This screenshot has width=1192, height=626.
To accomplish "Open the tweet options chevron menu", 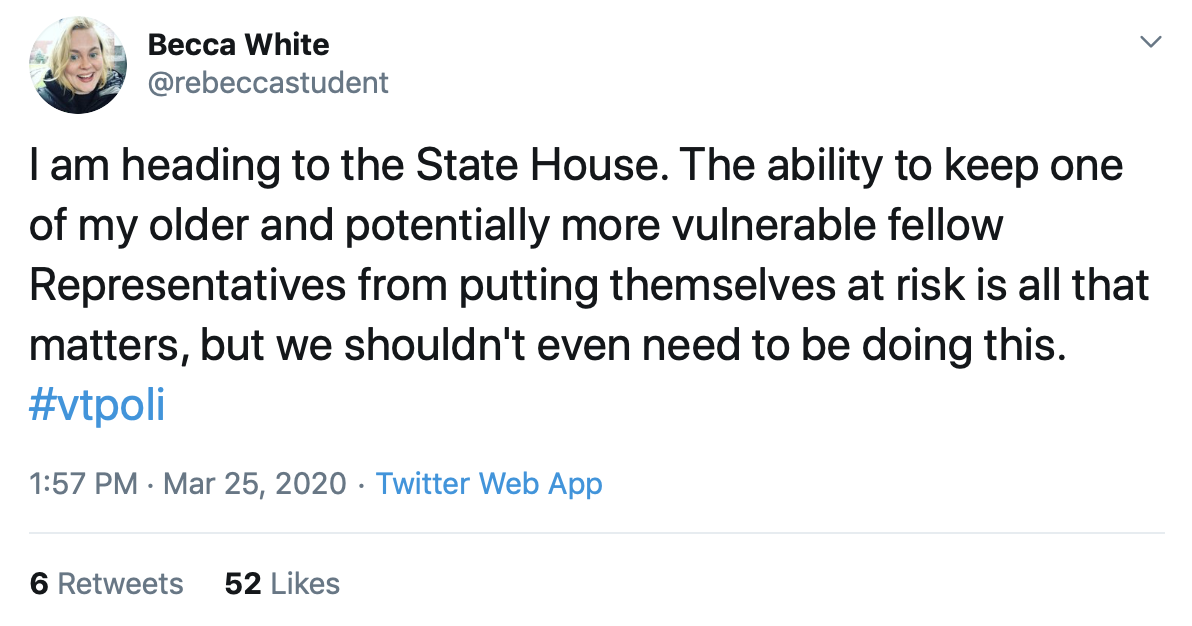I will pyautogui.click(x=1151, y=43).
